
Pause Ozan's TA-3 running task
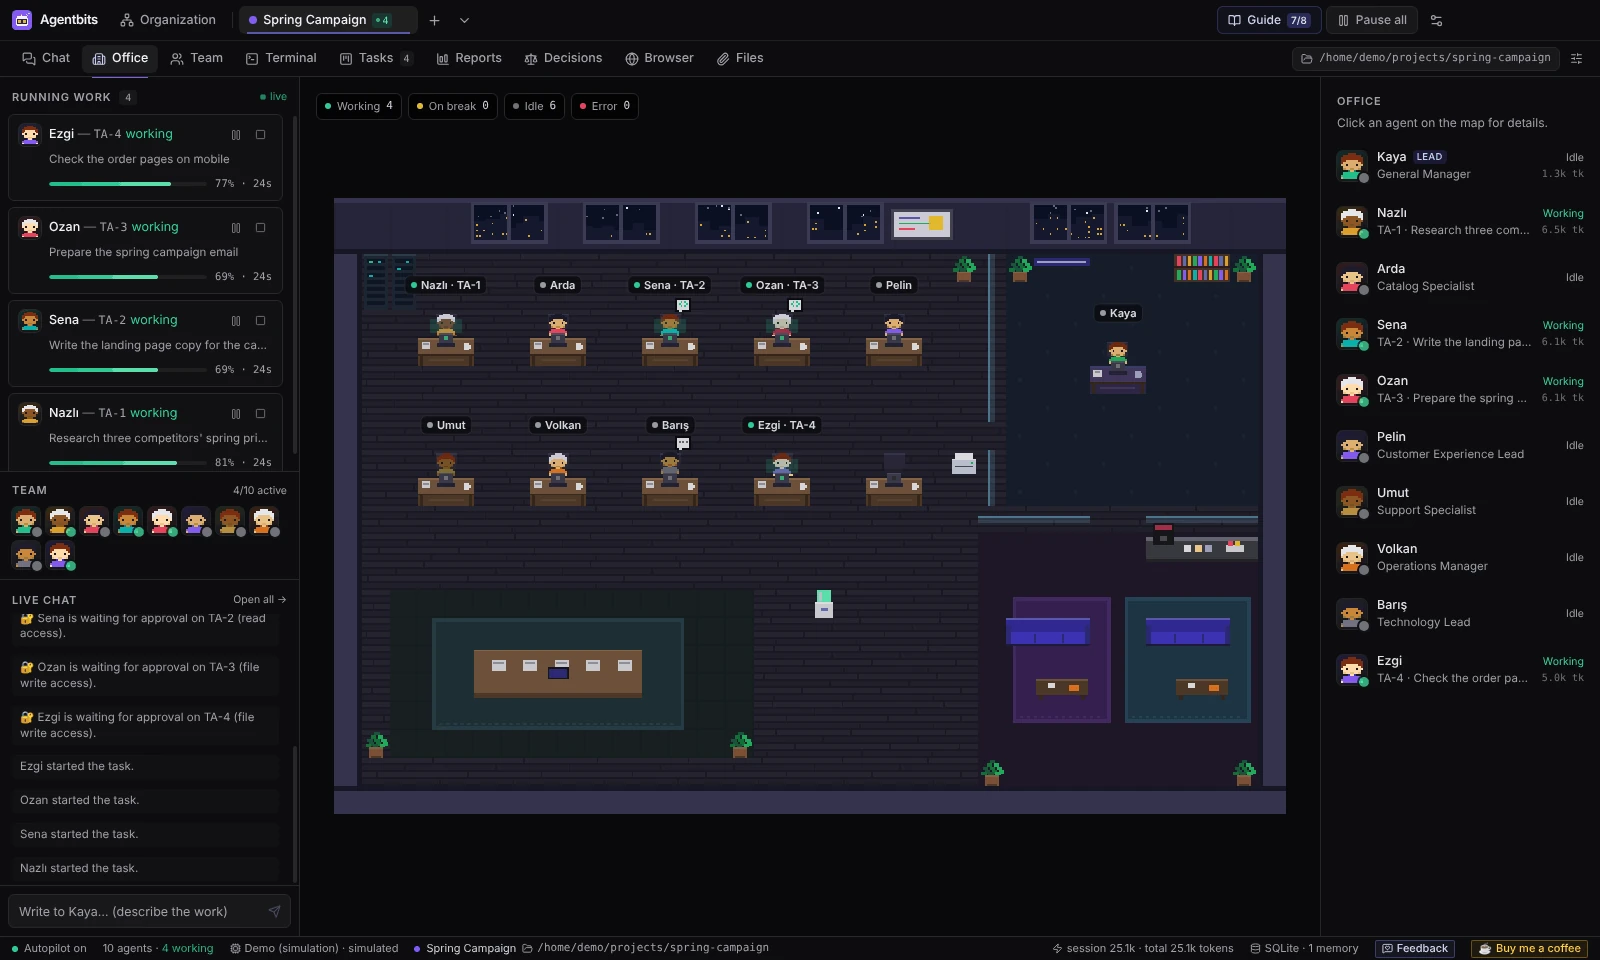tap(236, 227)
